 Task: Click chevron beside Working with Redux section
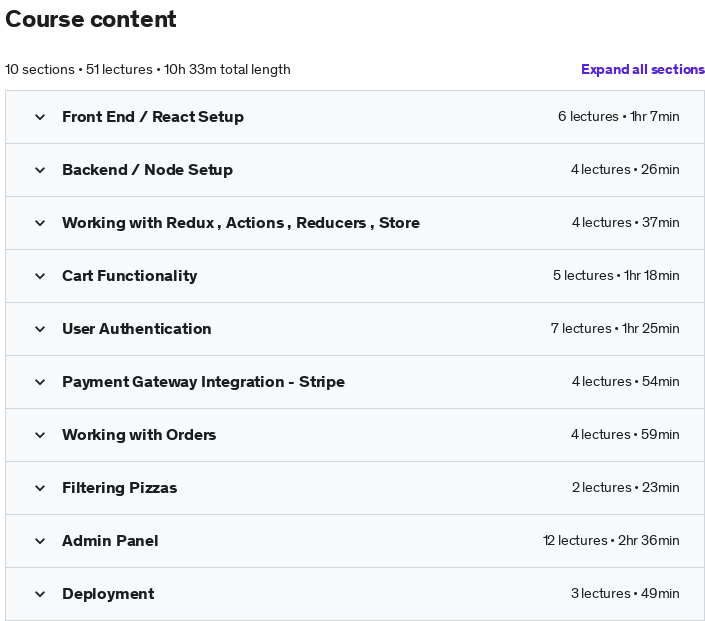(40, 223)
